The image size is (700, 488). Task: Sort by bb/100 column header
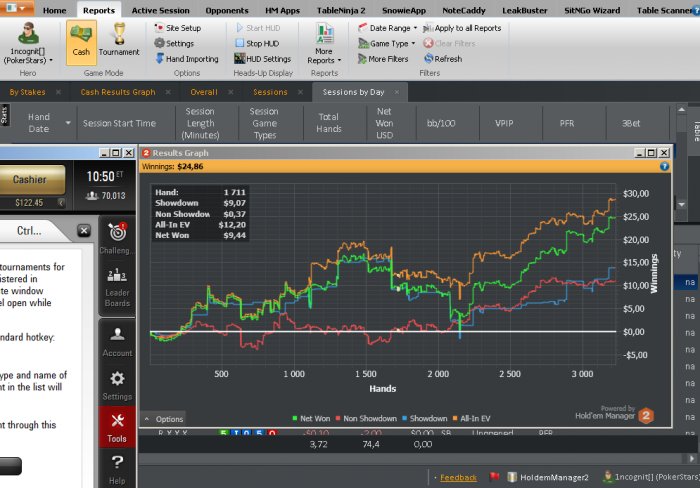pos(441,123)
